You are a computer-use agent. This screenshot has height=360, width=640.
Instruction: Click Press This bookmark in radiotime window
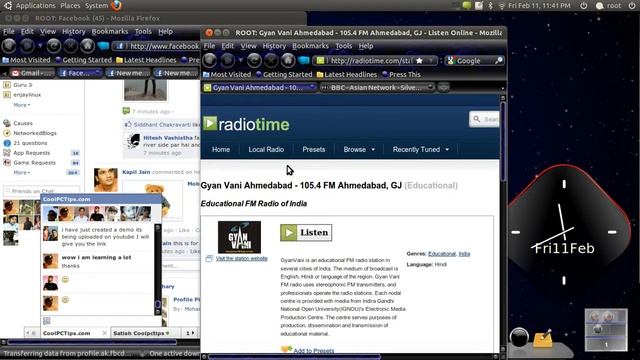point(401,74)
